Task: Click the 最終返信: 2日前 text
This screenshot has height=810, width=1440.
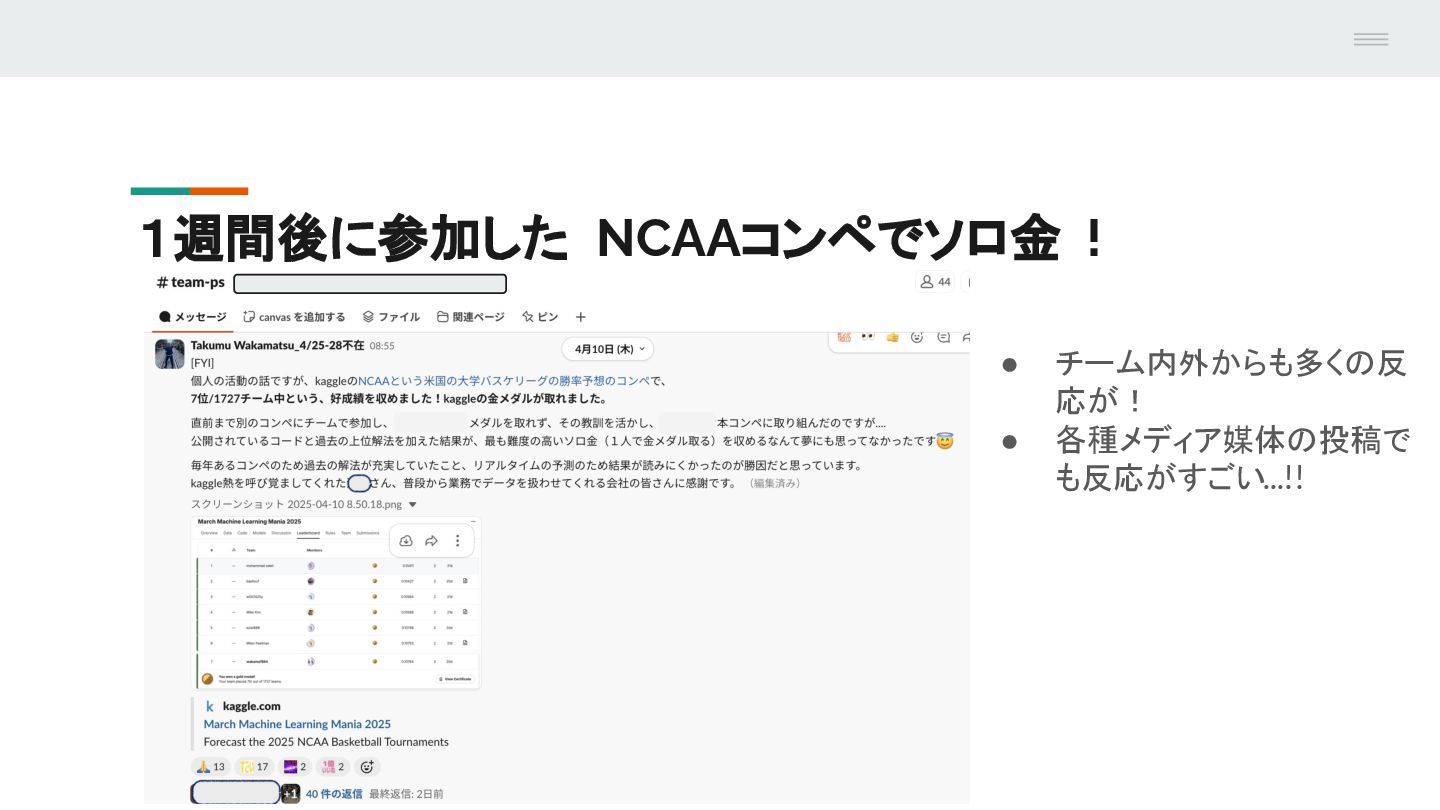Action: (x=406, y=794)
